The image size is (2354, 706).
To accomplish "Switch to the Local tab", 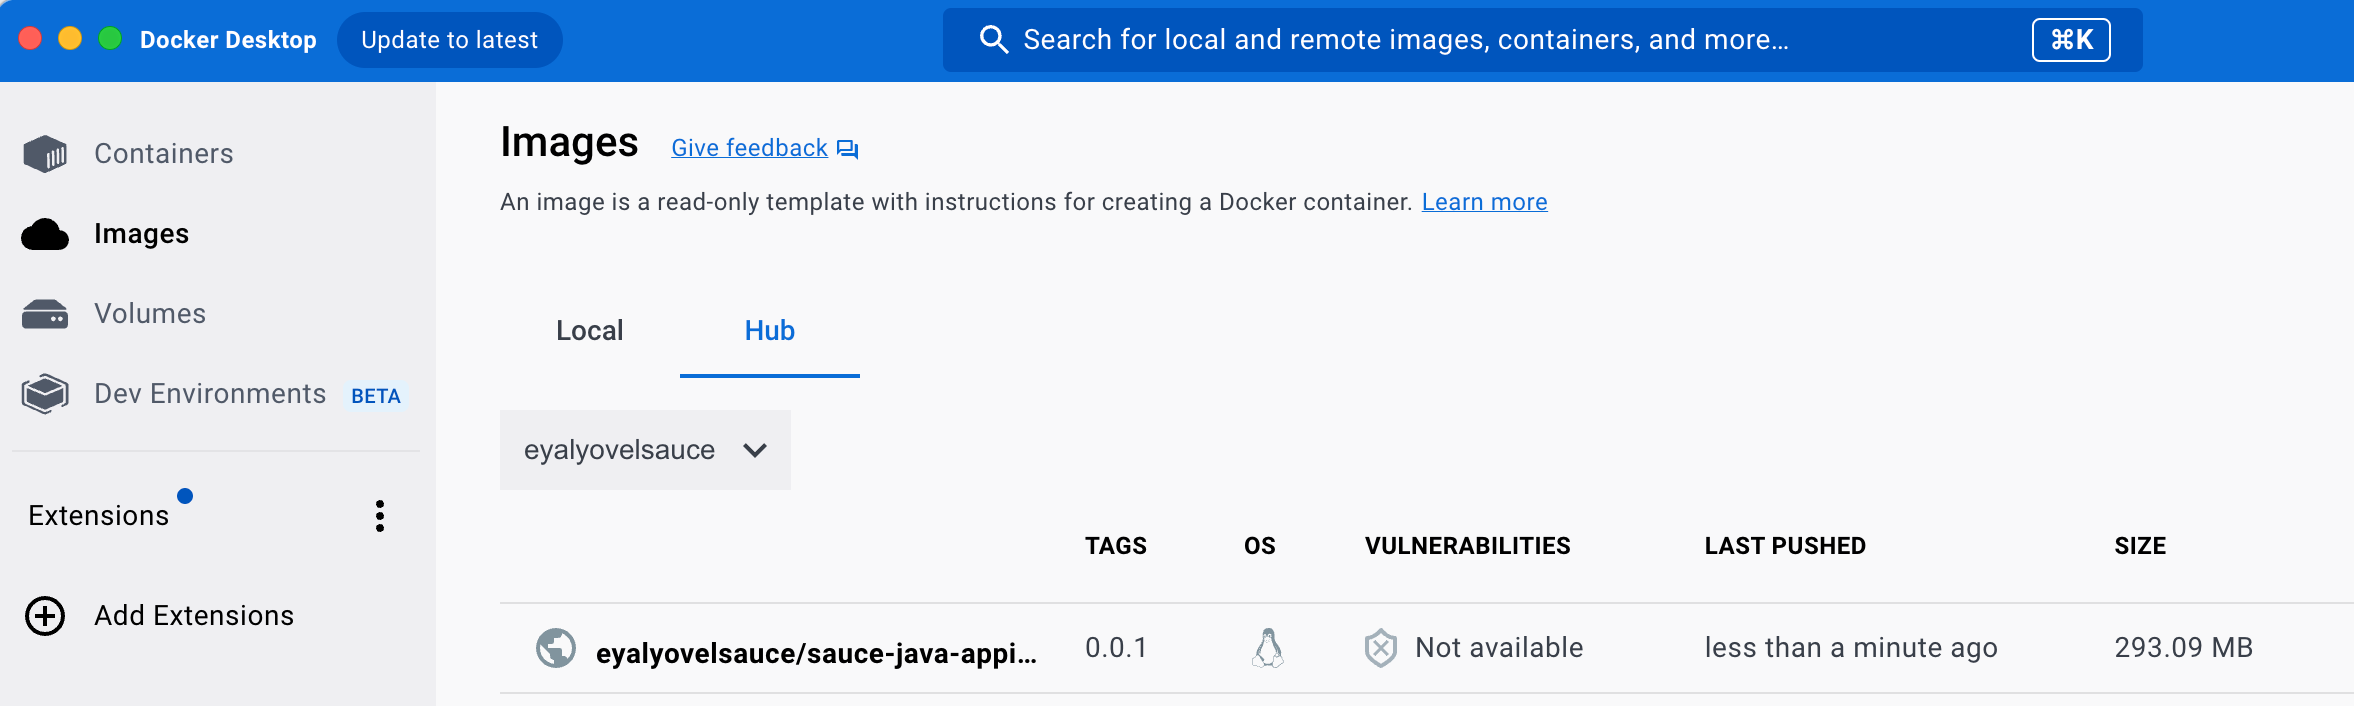I will point(589,331).
